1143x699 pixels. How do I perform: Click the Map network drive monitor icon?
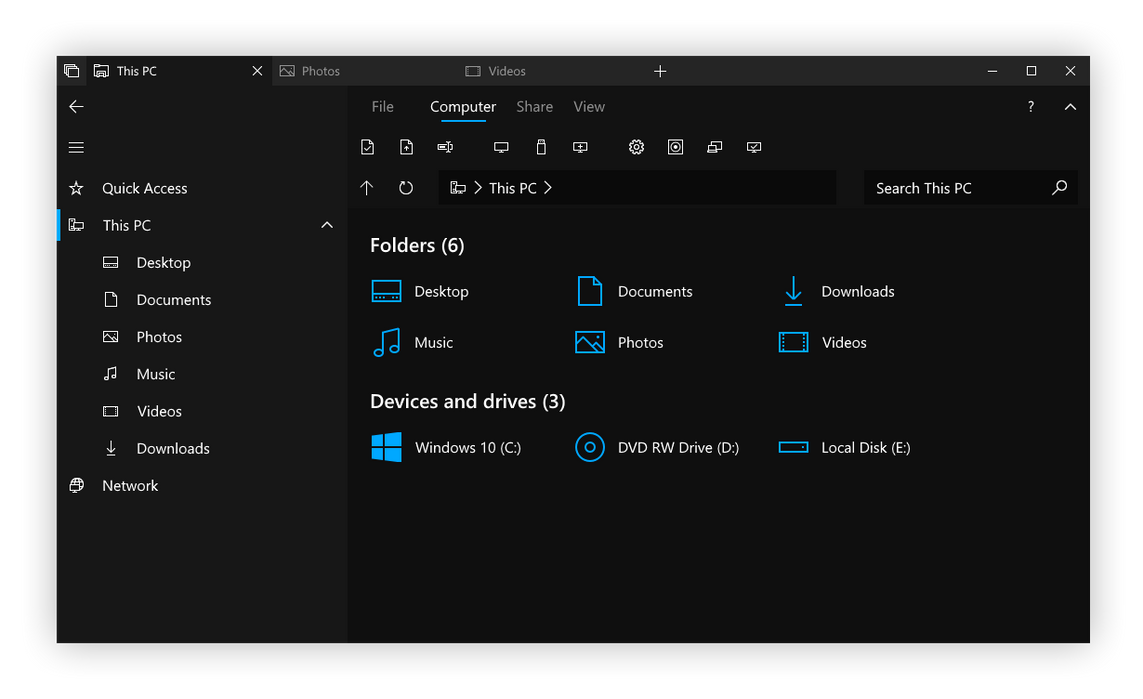pyautogui.click(x=500, y=146)
